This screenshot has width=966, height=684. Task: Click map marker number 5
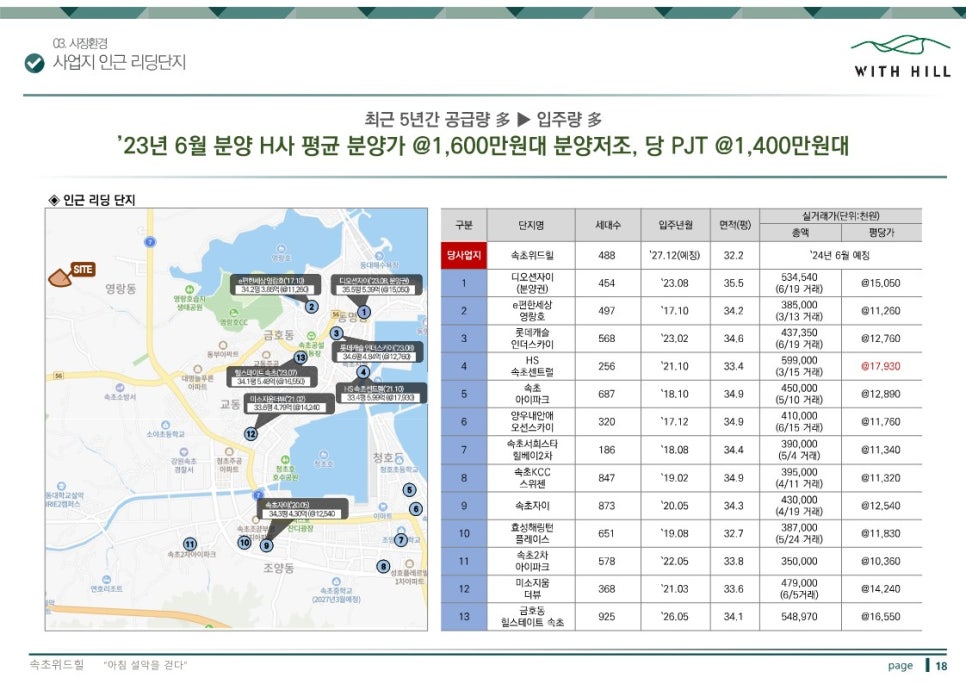(x=409, y=490)
